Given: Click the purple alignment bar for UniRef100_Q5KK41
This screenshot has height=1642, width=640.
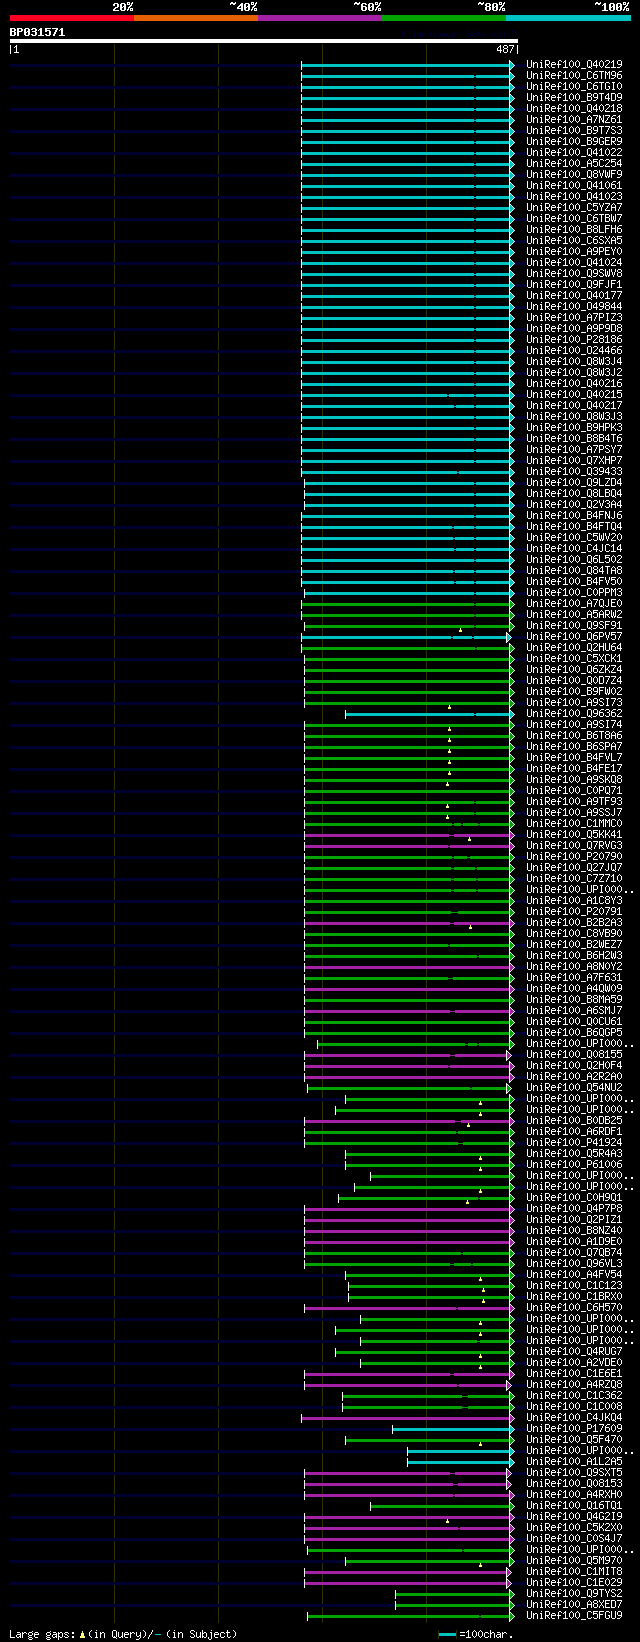Looking at the screenshot, I should [409, 835].
